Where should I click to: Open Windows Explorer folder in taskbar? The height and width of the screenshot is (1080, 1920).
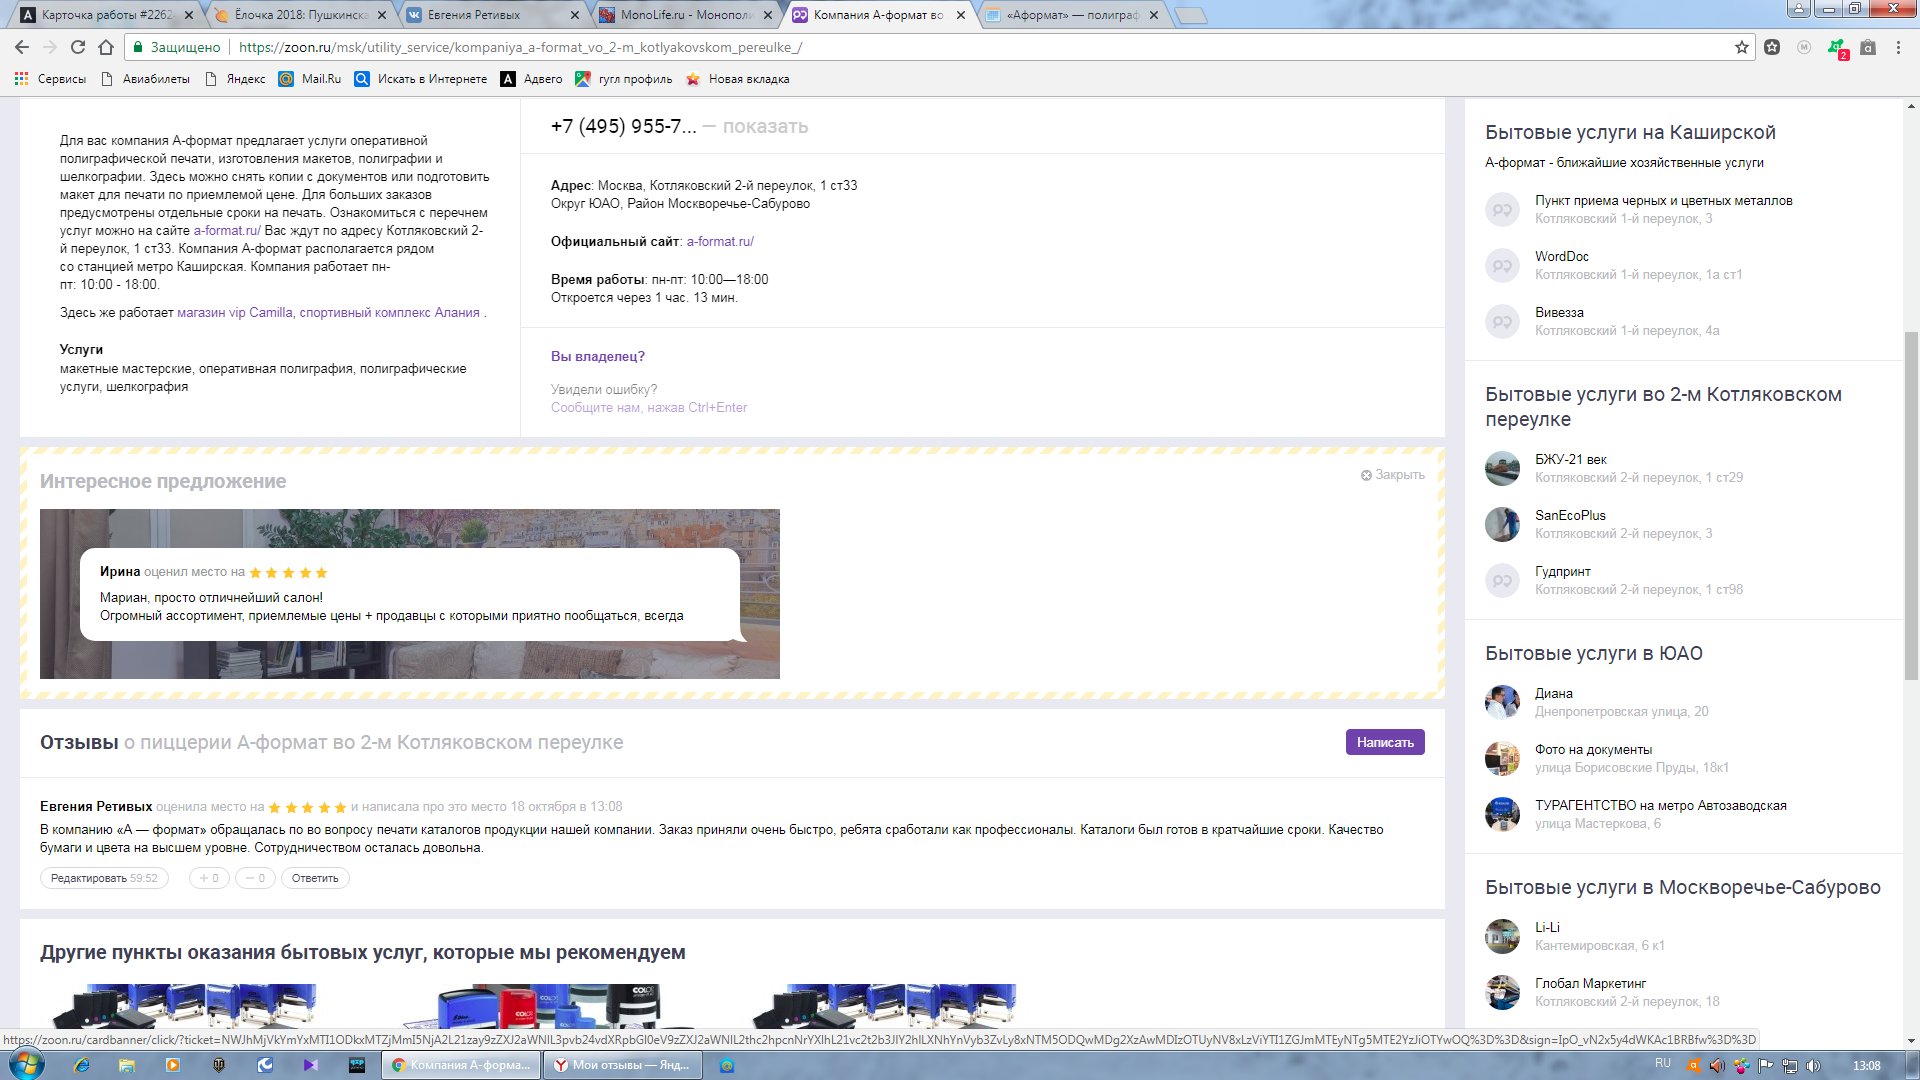click(x=127, y=1065)
